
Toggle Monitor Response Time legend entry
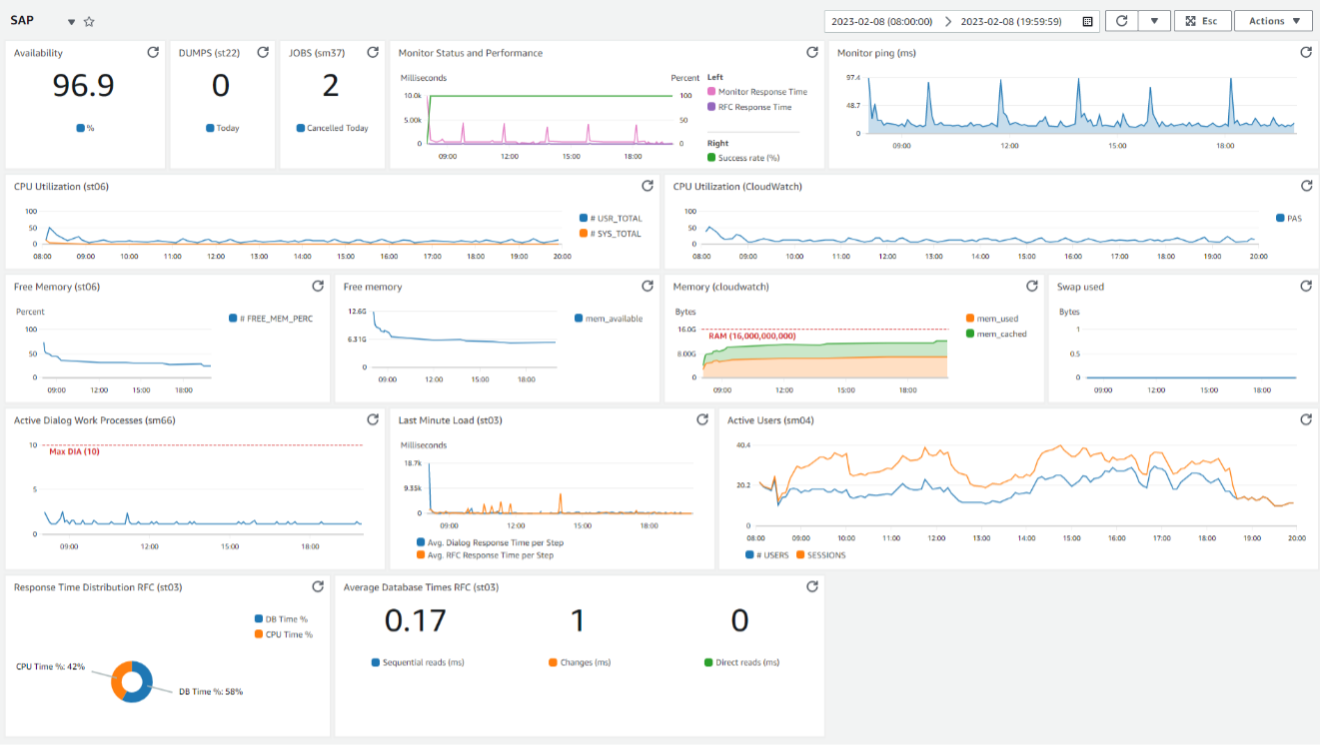tap(757, 92)
